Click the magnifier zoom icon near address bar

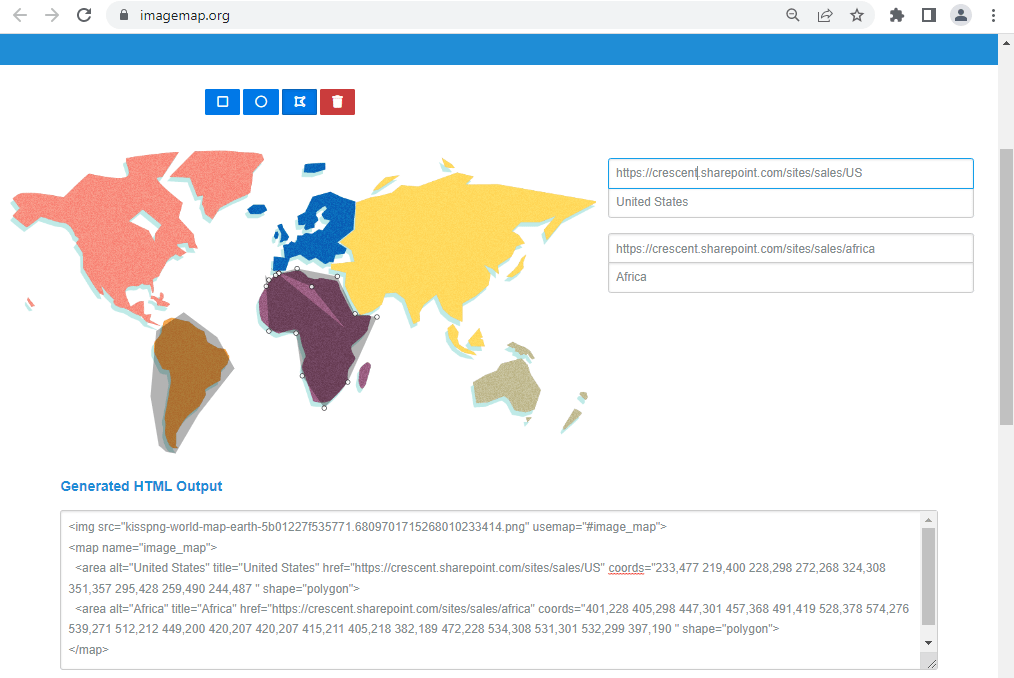(792, 15)
